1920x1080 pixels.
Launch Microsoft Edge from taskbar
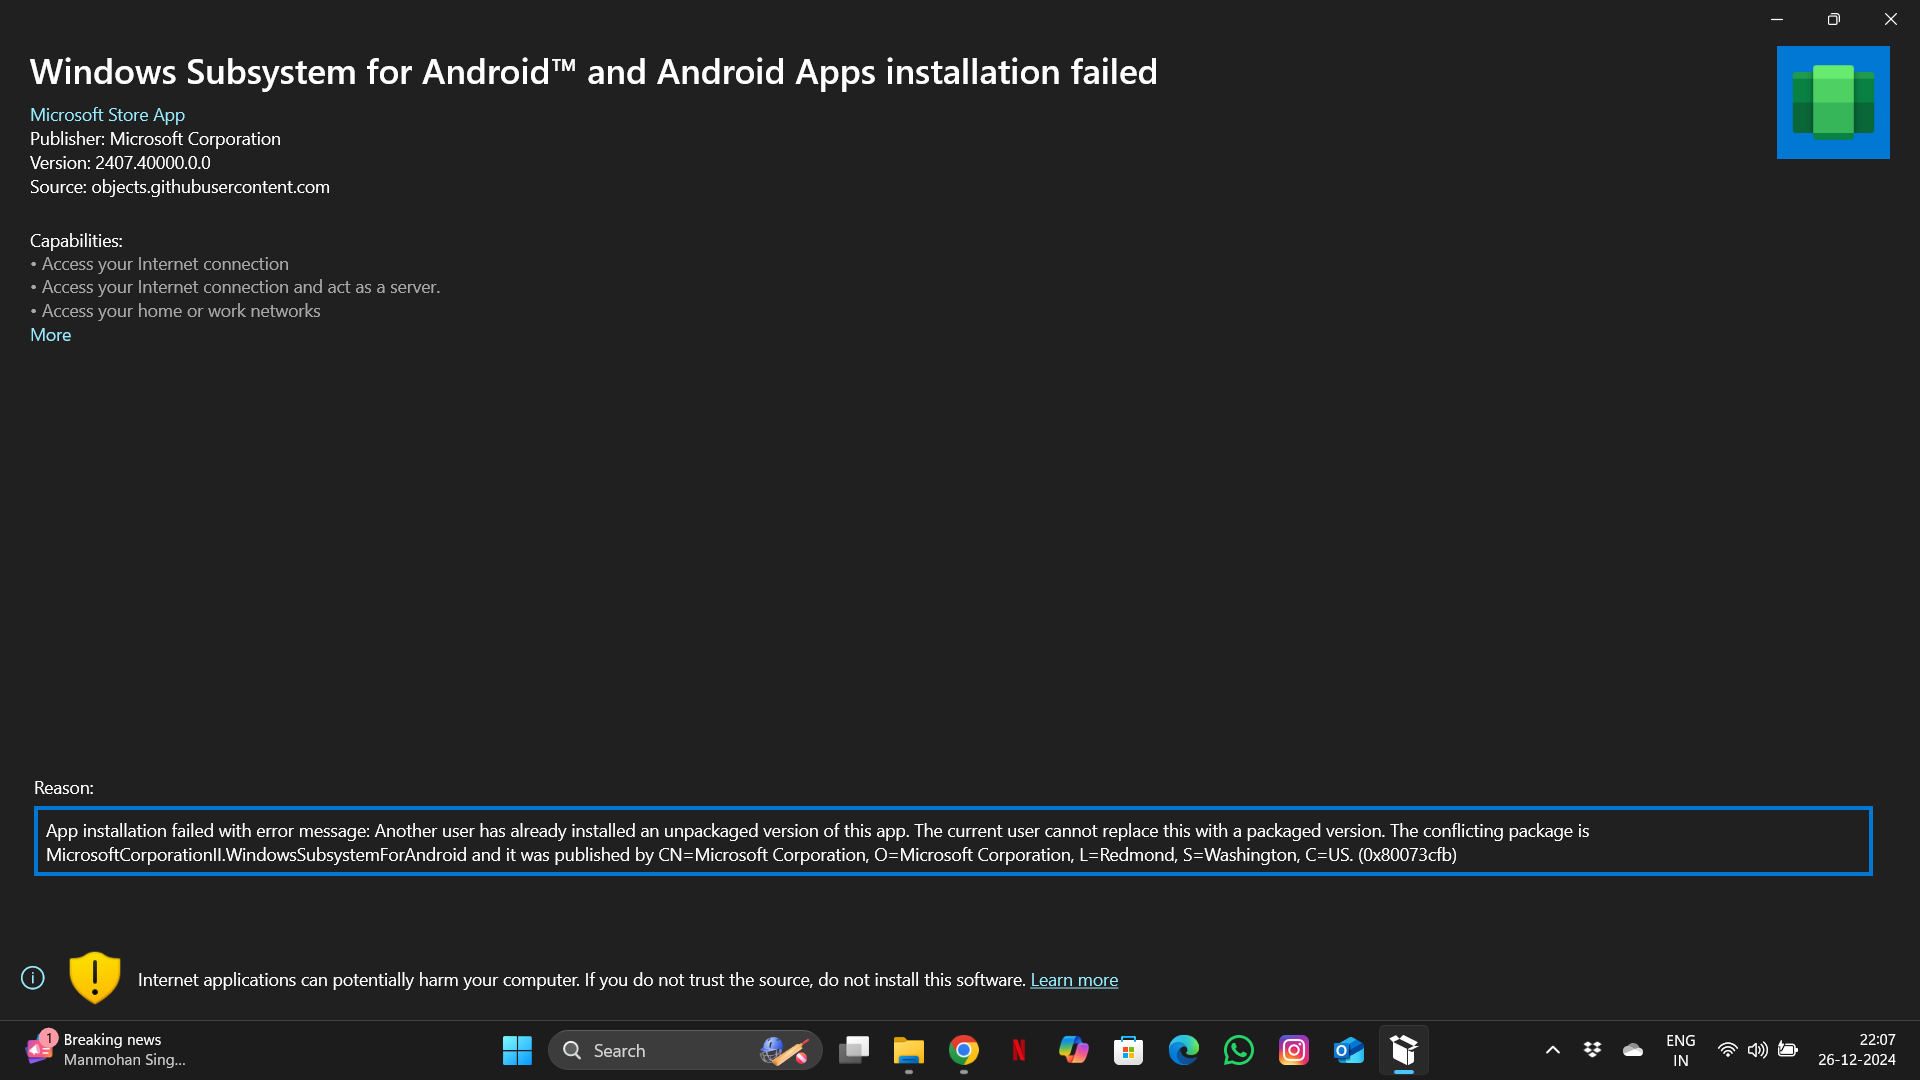[1184, 1050]
